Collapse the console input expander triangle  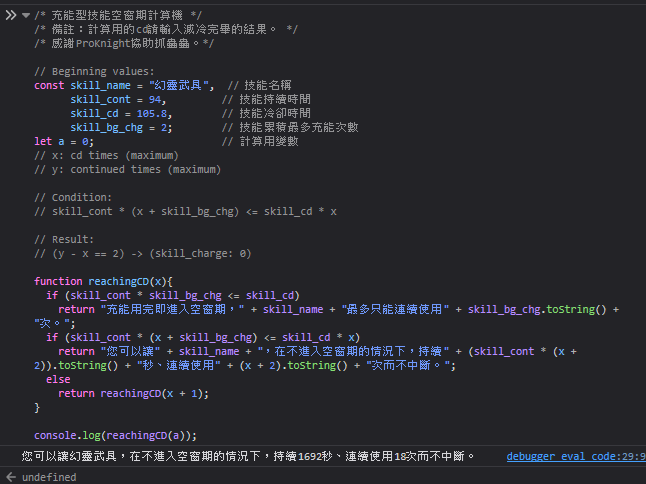point(26,16)
